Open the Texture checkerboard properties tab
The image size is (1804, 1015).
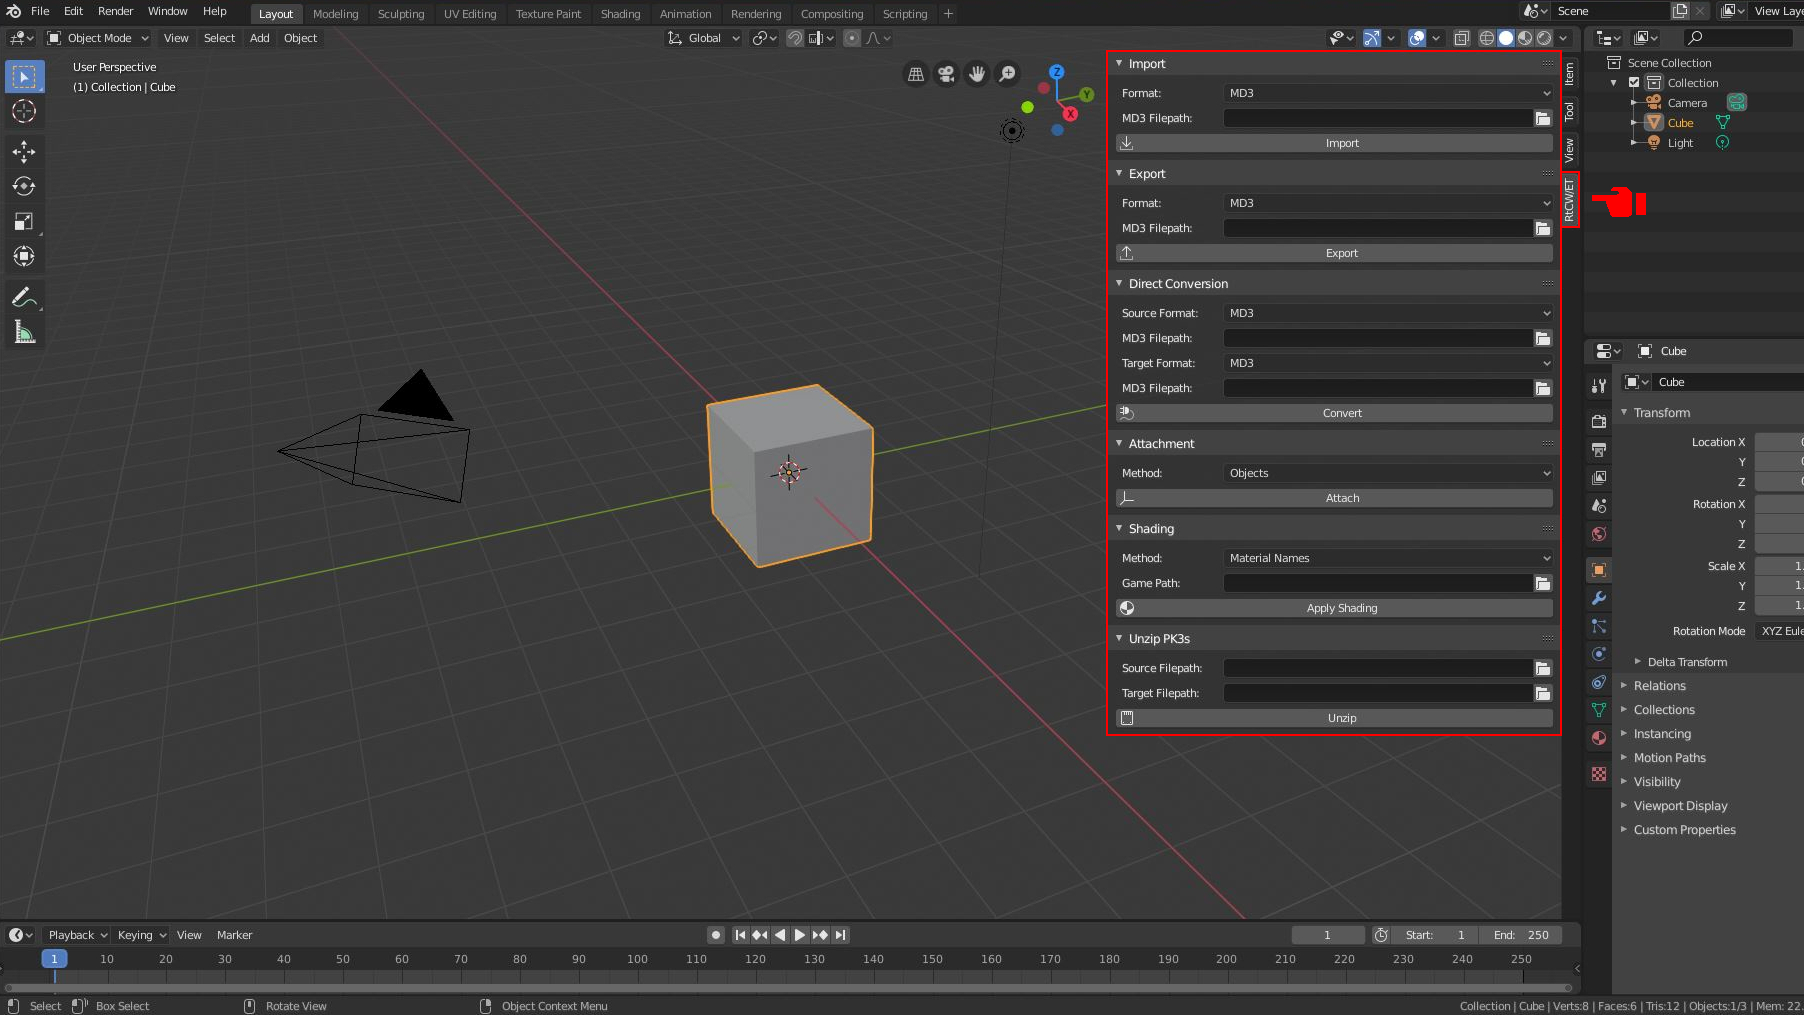pos(1599,774)
